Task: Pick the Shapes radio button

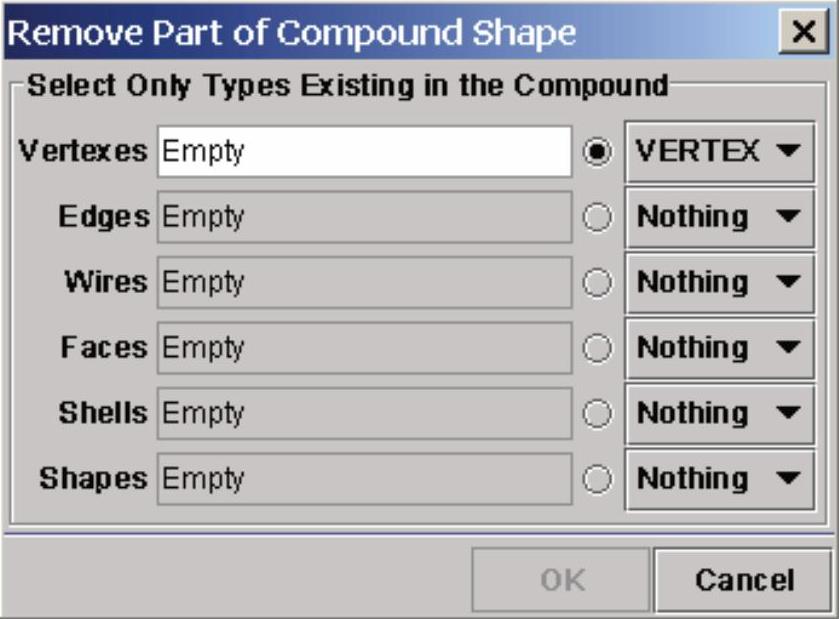Action: (597, 479)
